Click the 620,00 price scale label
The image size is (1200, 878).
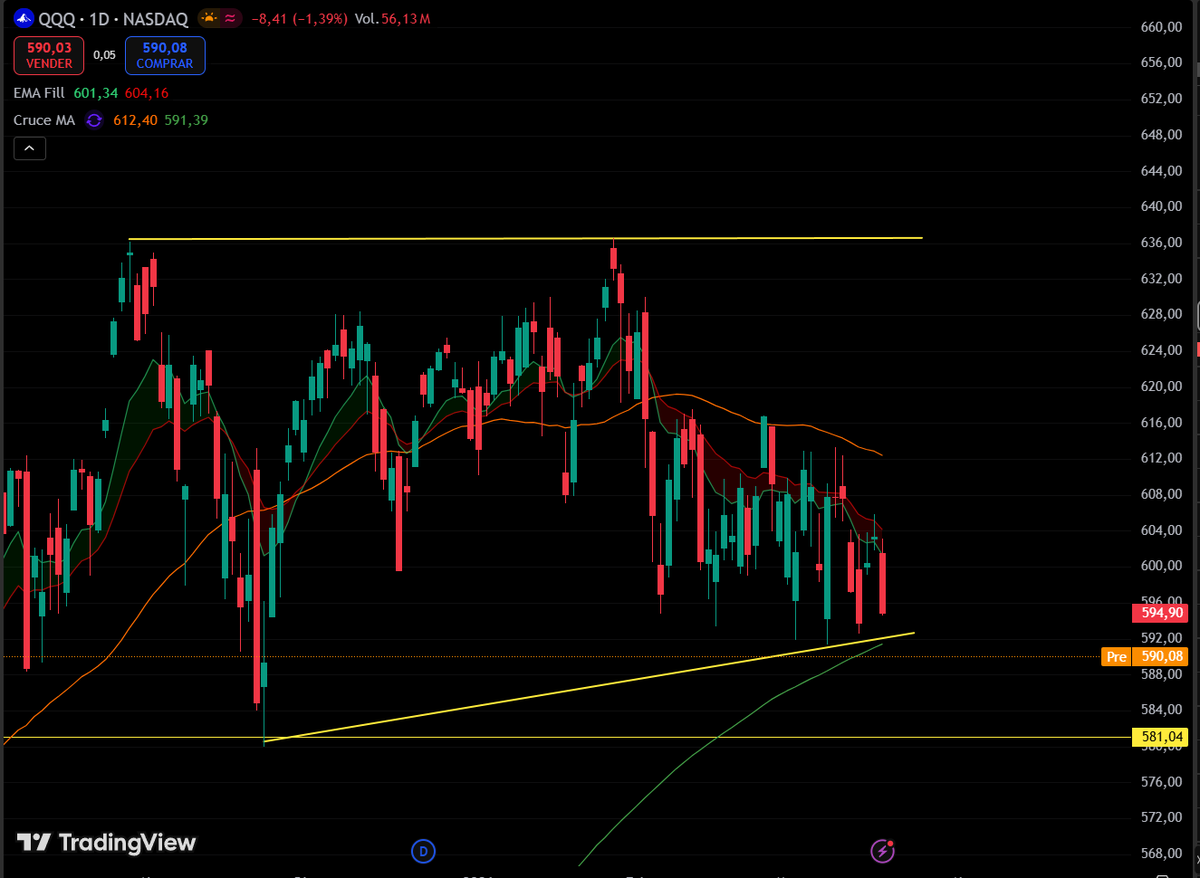pos(1161,386)
